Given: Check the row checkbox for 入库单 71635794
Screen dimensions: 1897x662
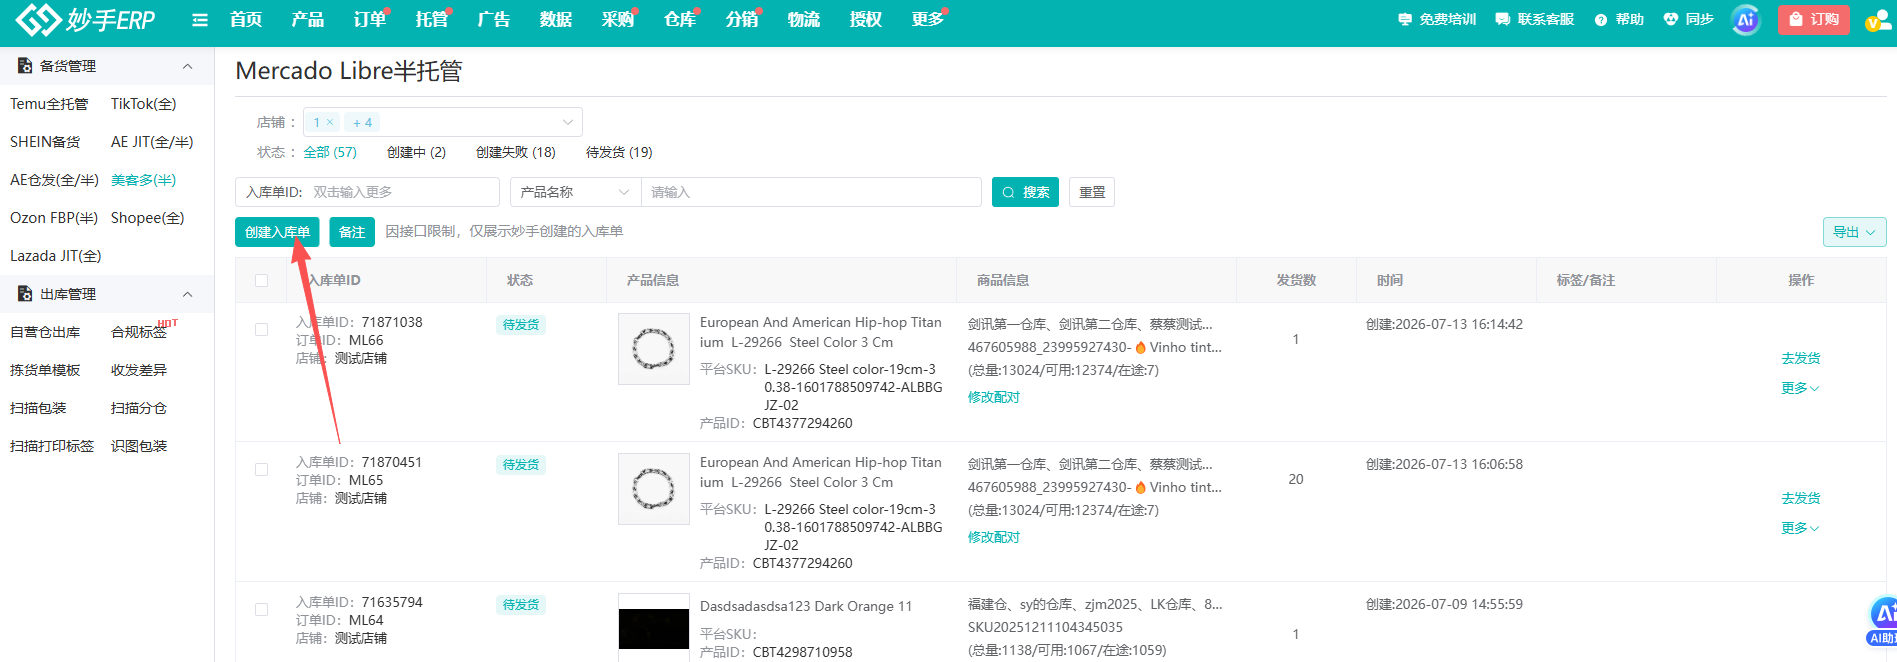Looking at the screenshot, I should tap(261, 609).
